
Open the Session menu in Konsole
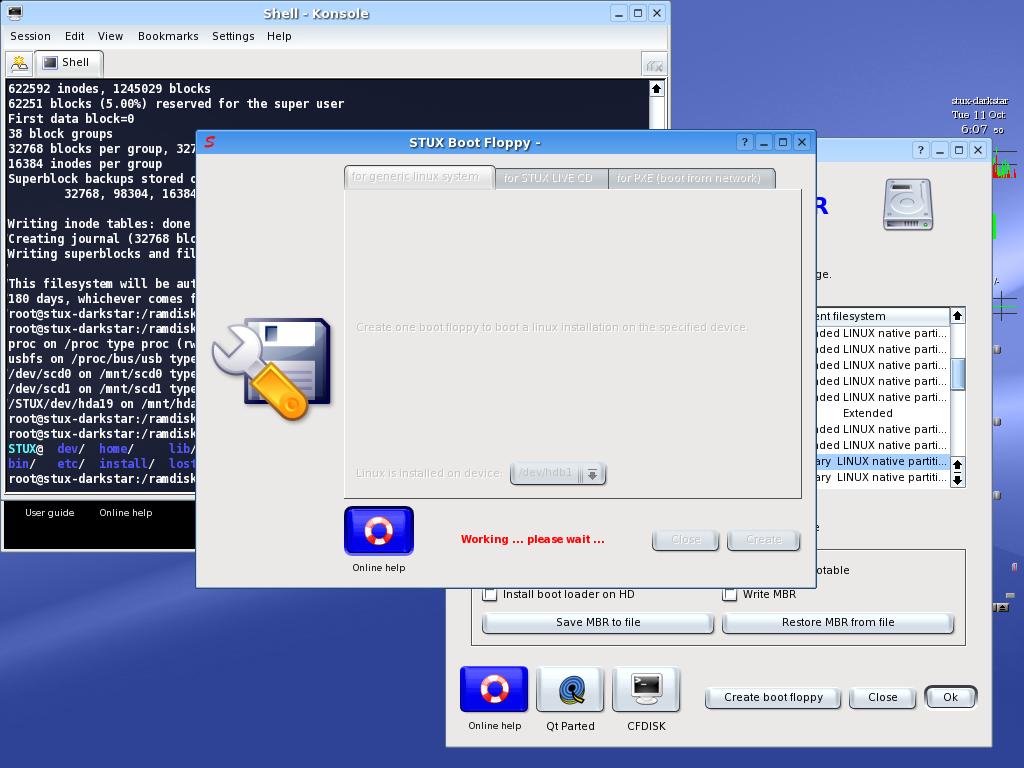tap(30, 36)
